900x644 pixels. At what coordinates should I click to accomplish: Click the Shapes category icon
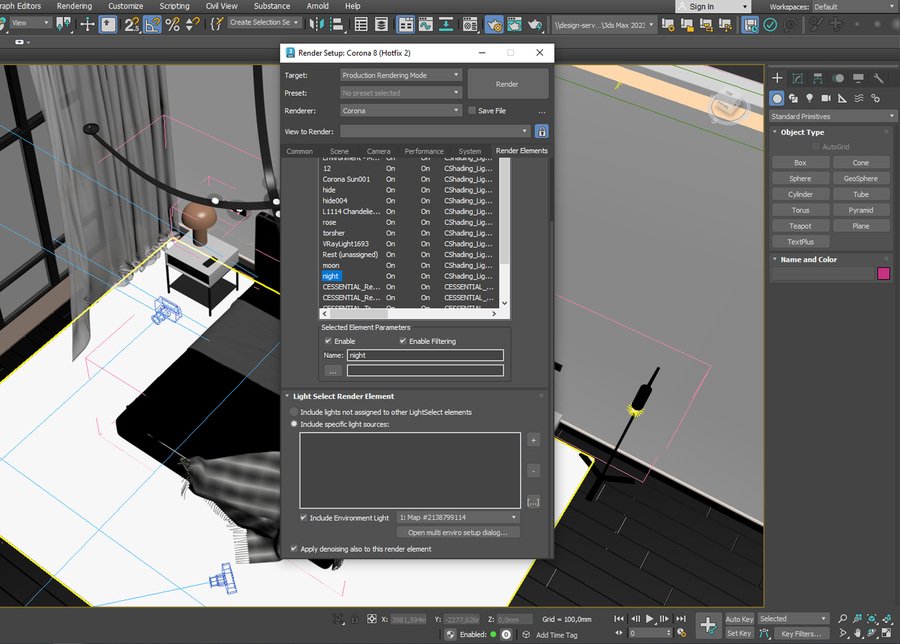pos(793,98)
